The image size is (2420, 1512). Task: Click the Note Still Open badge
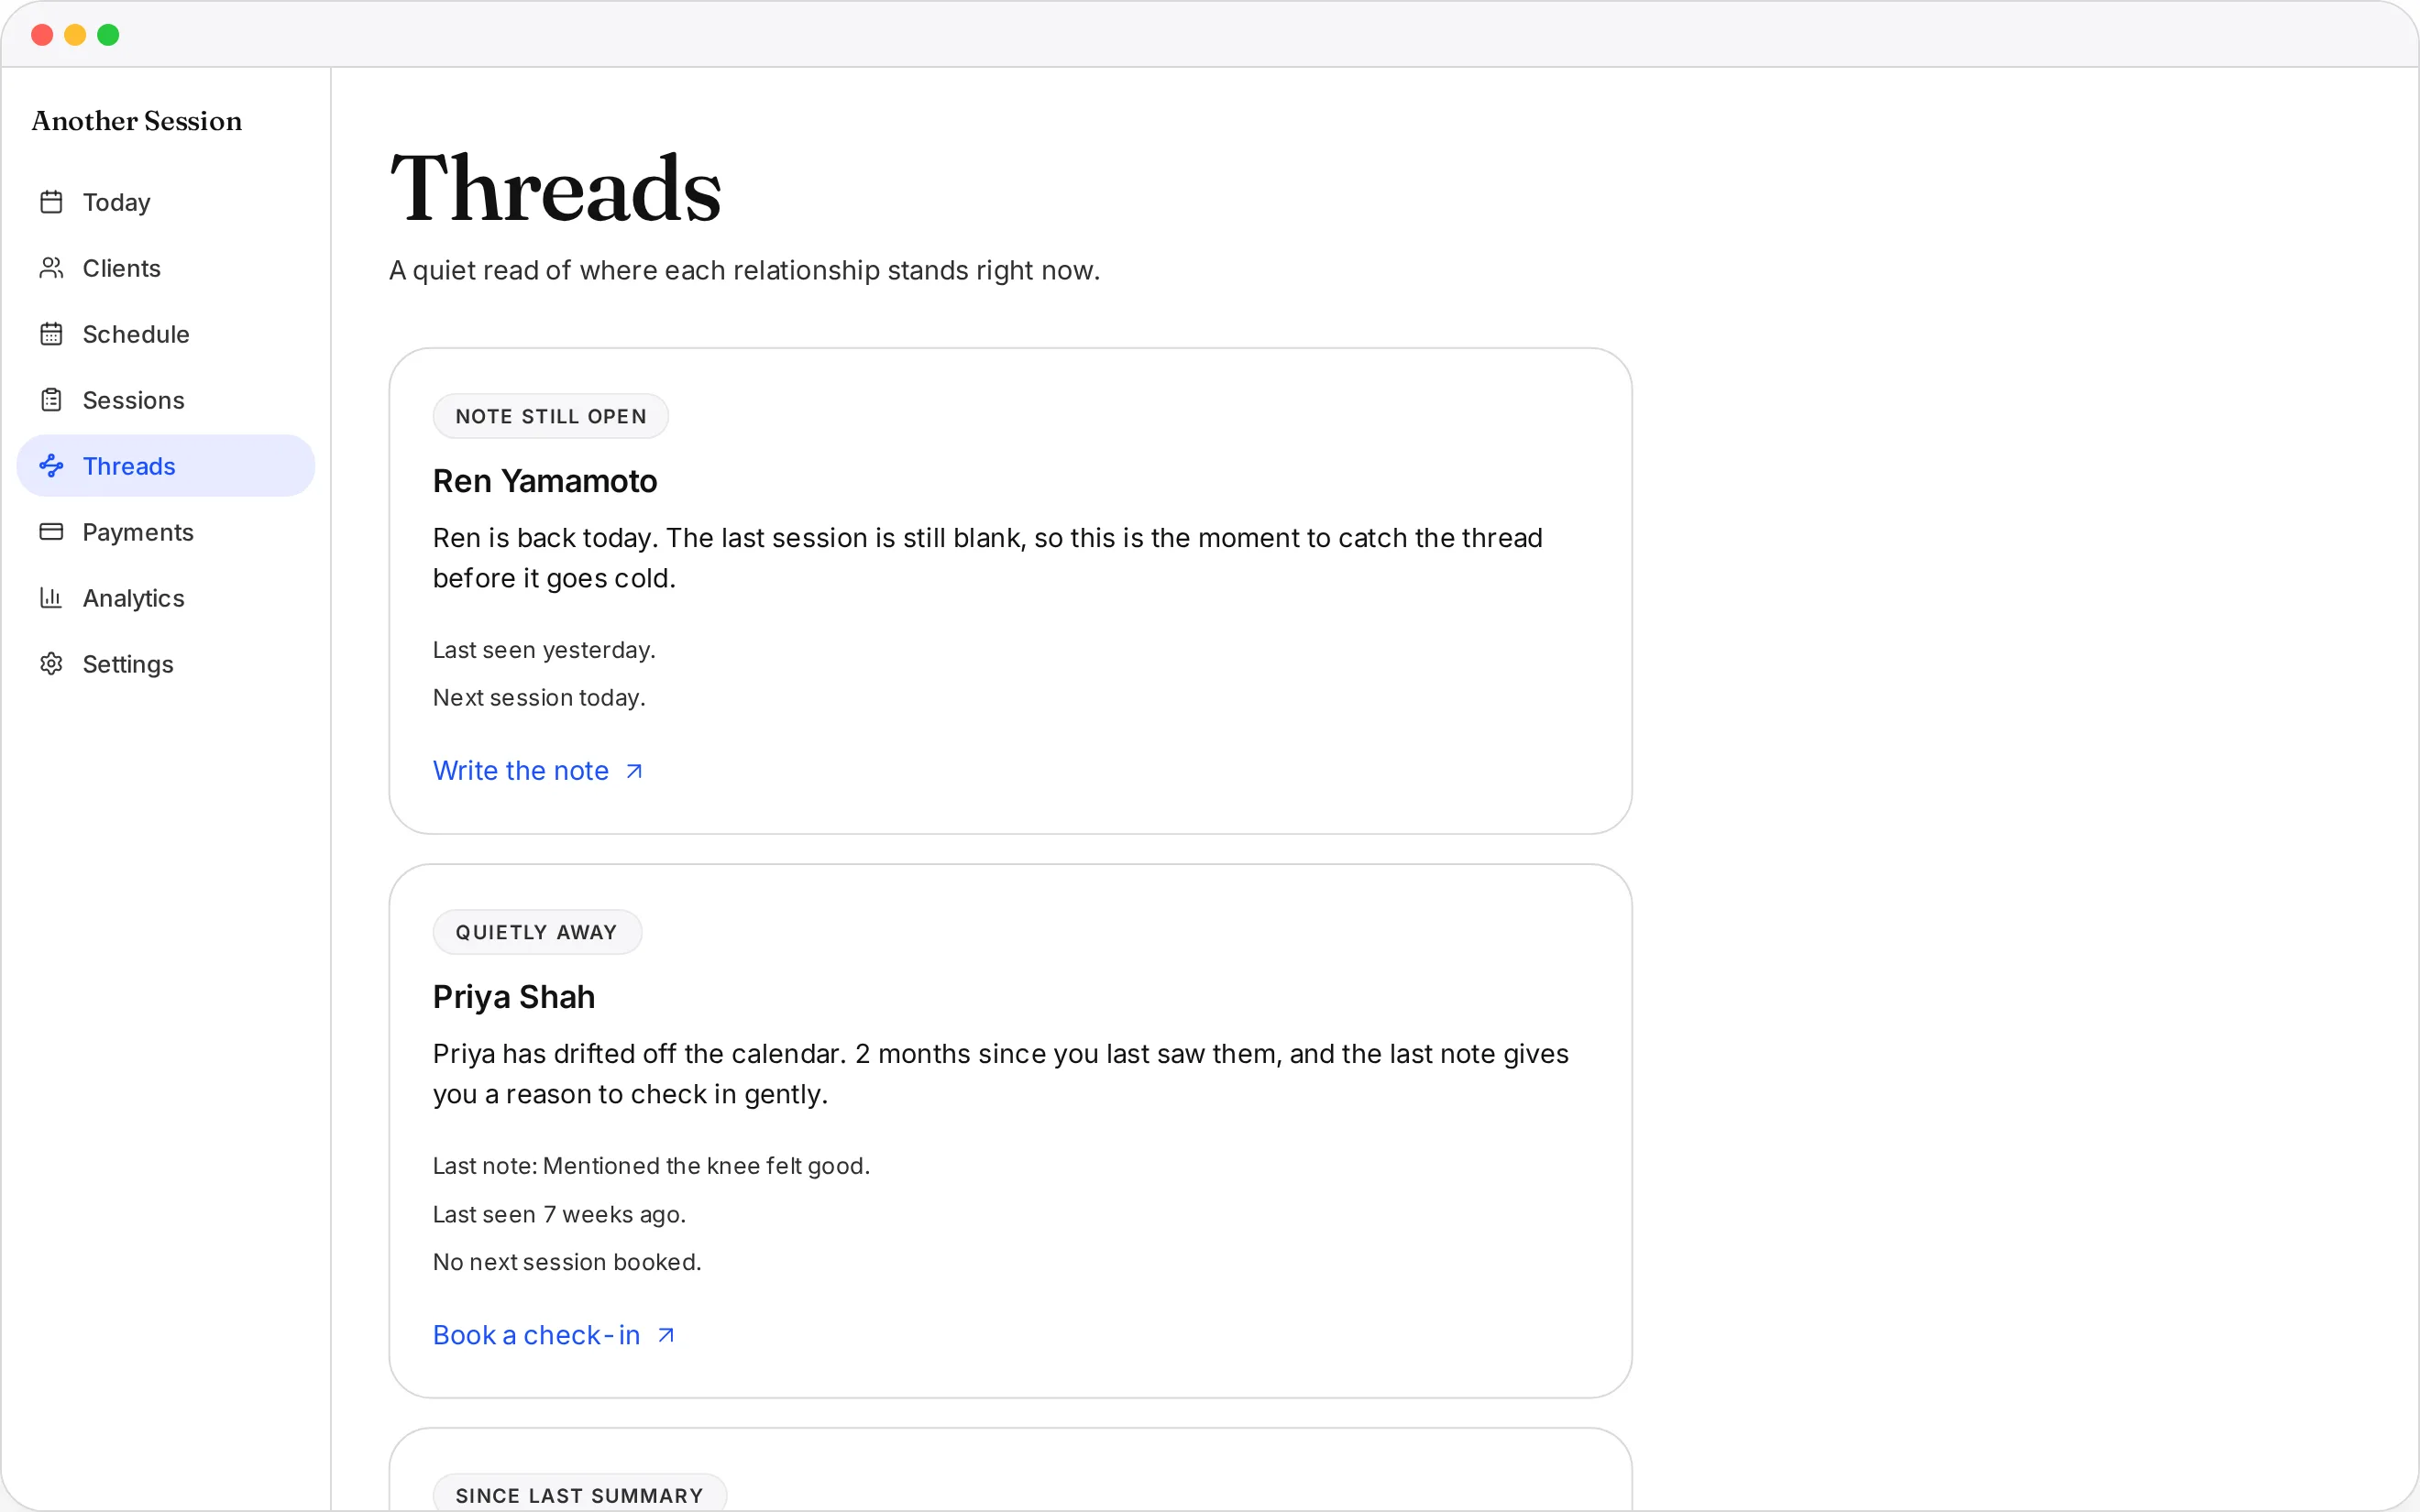click(551, 416)
